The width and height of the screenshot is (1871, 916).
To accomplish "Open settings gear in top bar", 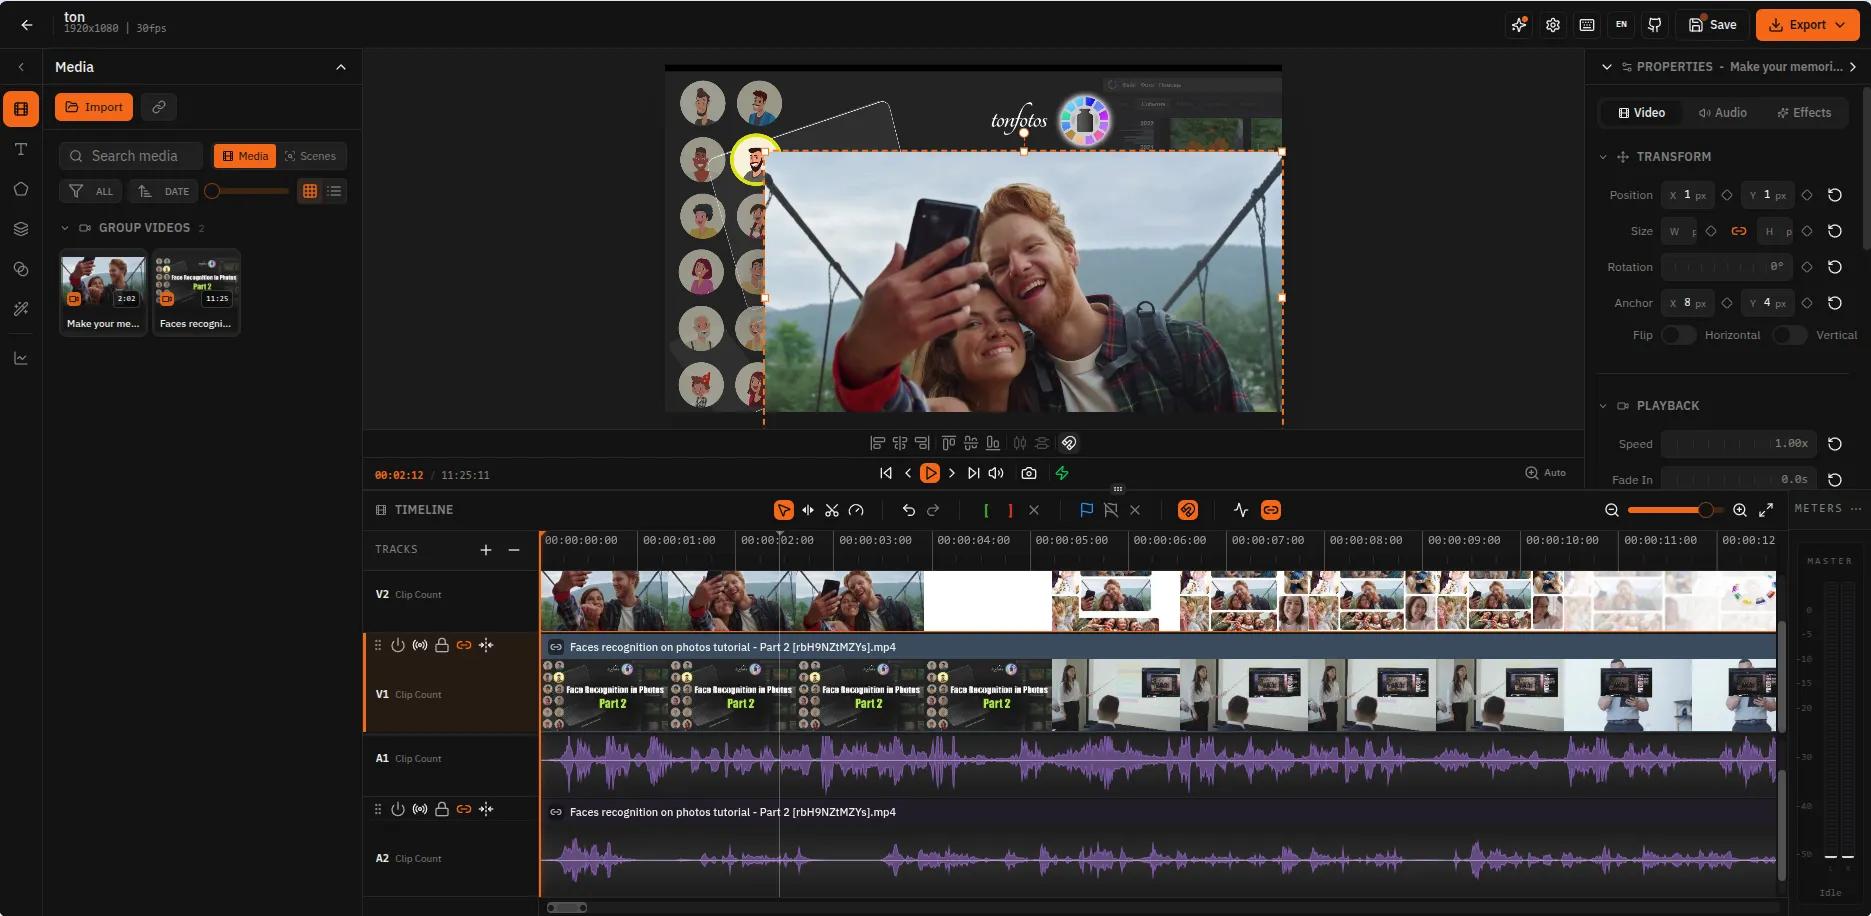I will tap(1553, 25).
